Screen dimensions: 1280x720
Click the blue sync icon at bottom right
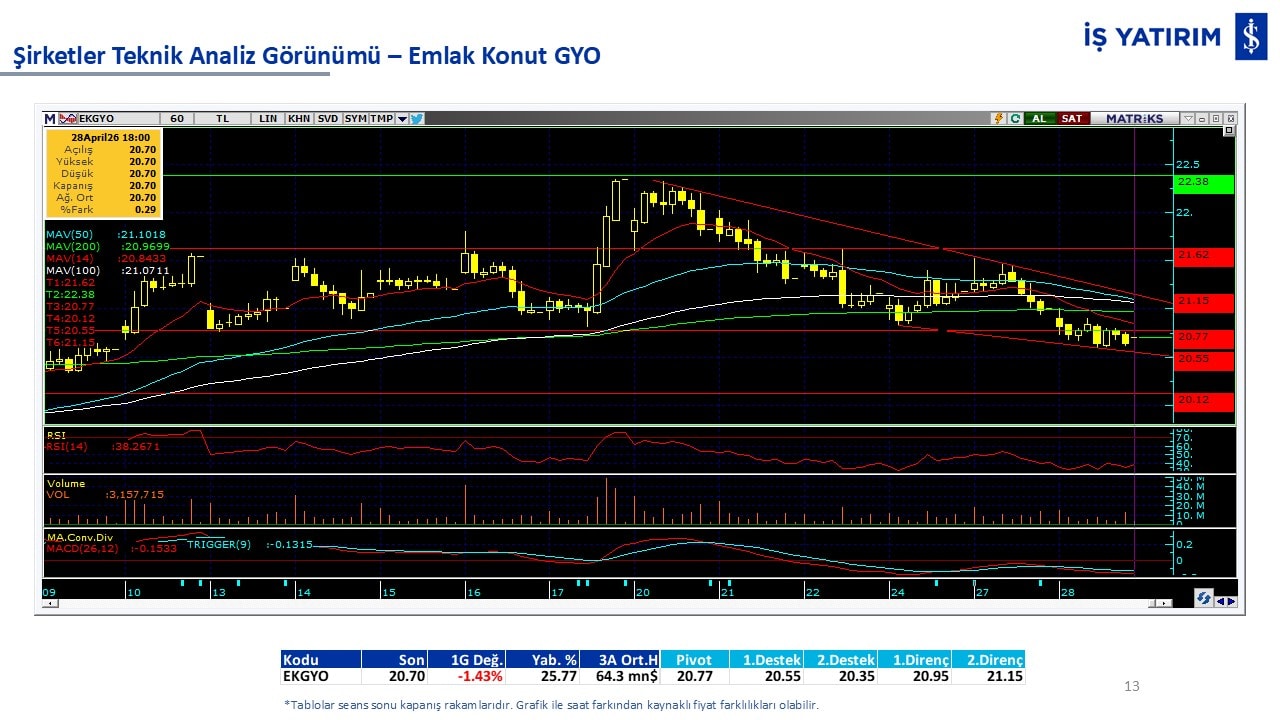click(1204, 598)
